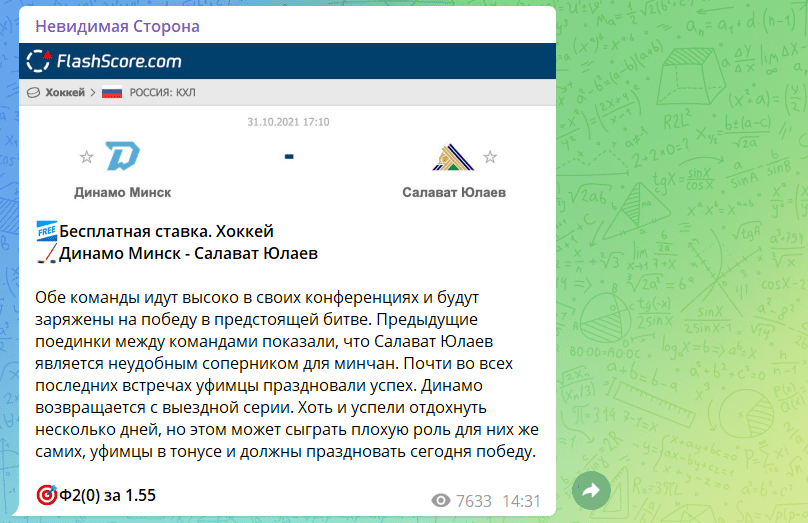Click the FREE emoji icon

pos(46,231)
